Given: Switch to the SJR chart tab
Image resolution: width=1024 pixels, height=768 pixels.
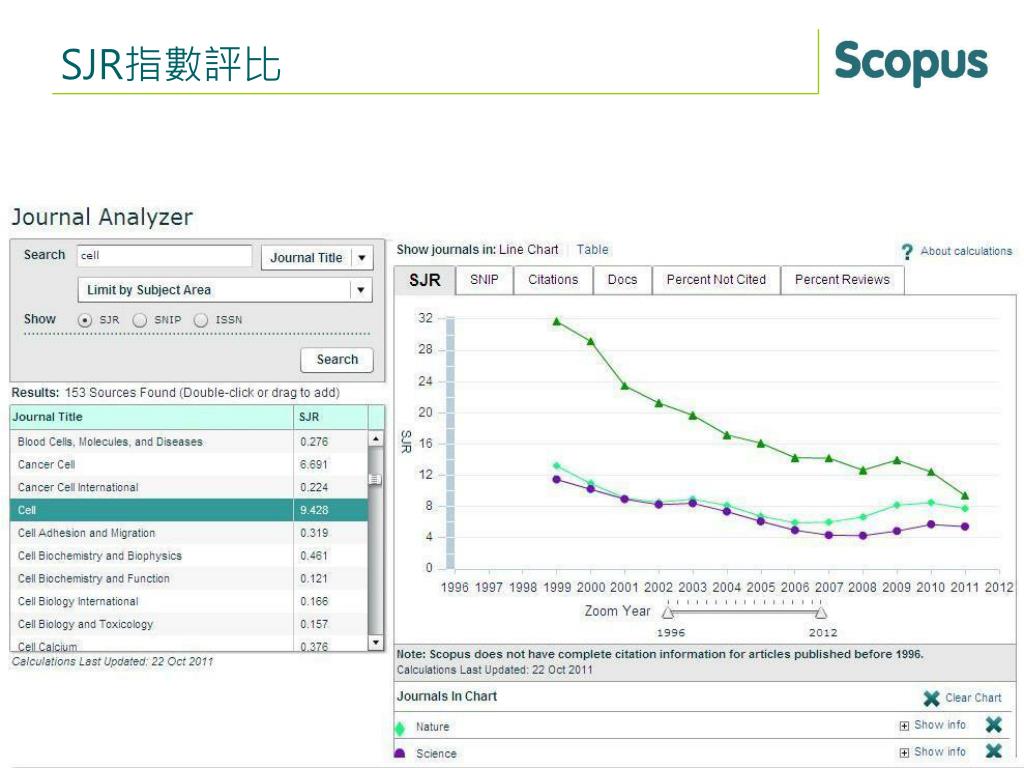Looking at the screenshot, I should (x=424, y=280).
